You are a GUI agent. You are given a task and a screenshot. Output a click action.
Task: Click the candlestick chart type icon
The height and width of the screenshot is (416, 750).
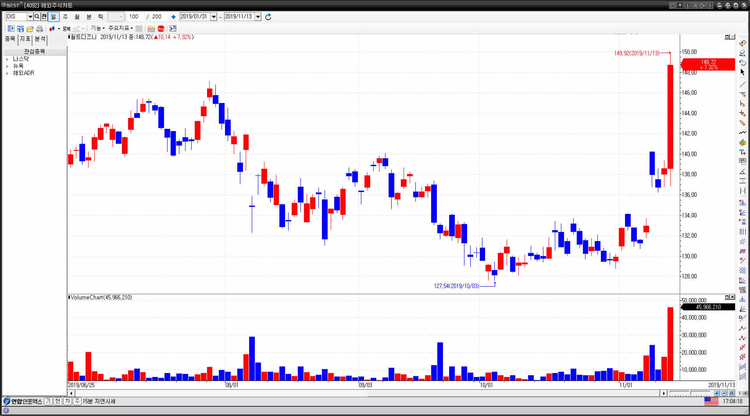tap(52, 29)
